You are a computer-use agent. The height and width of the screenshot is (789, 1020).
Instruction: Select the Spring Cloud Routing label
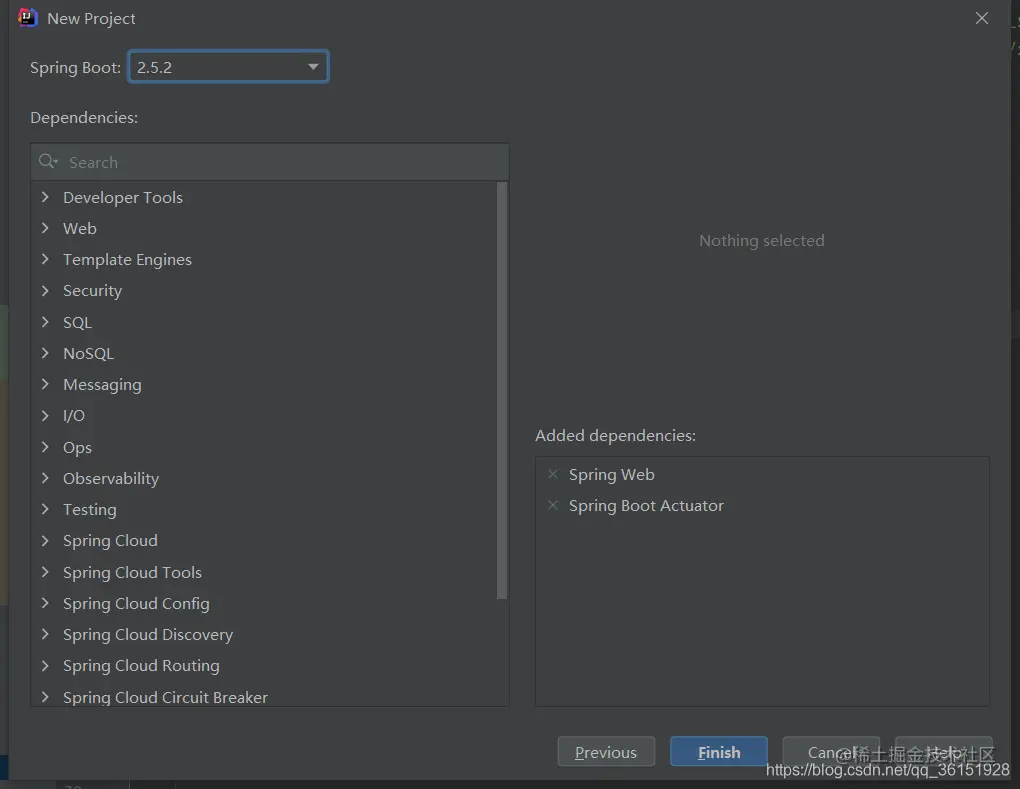click(141, 665)
